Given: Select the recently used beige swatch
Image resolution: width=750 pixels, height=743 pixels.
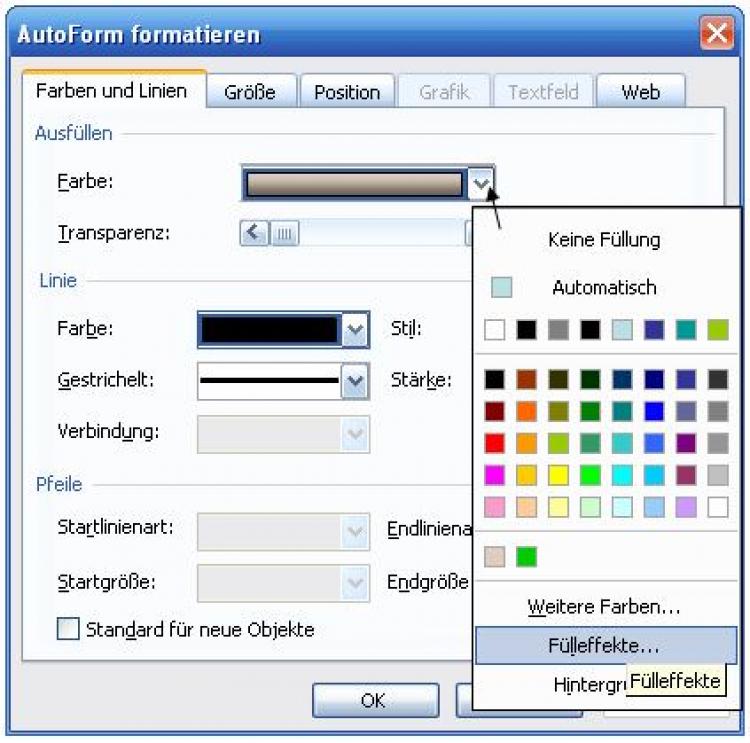Looking at the screenshot, I should point(495,556).
